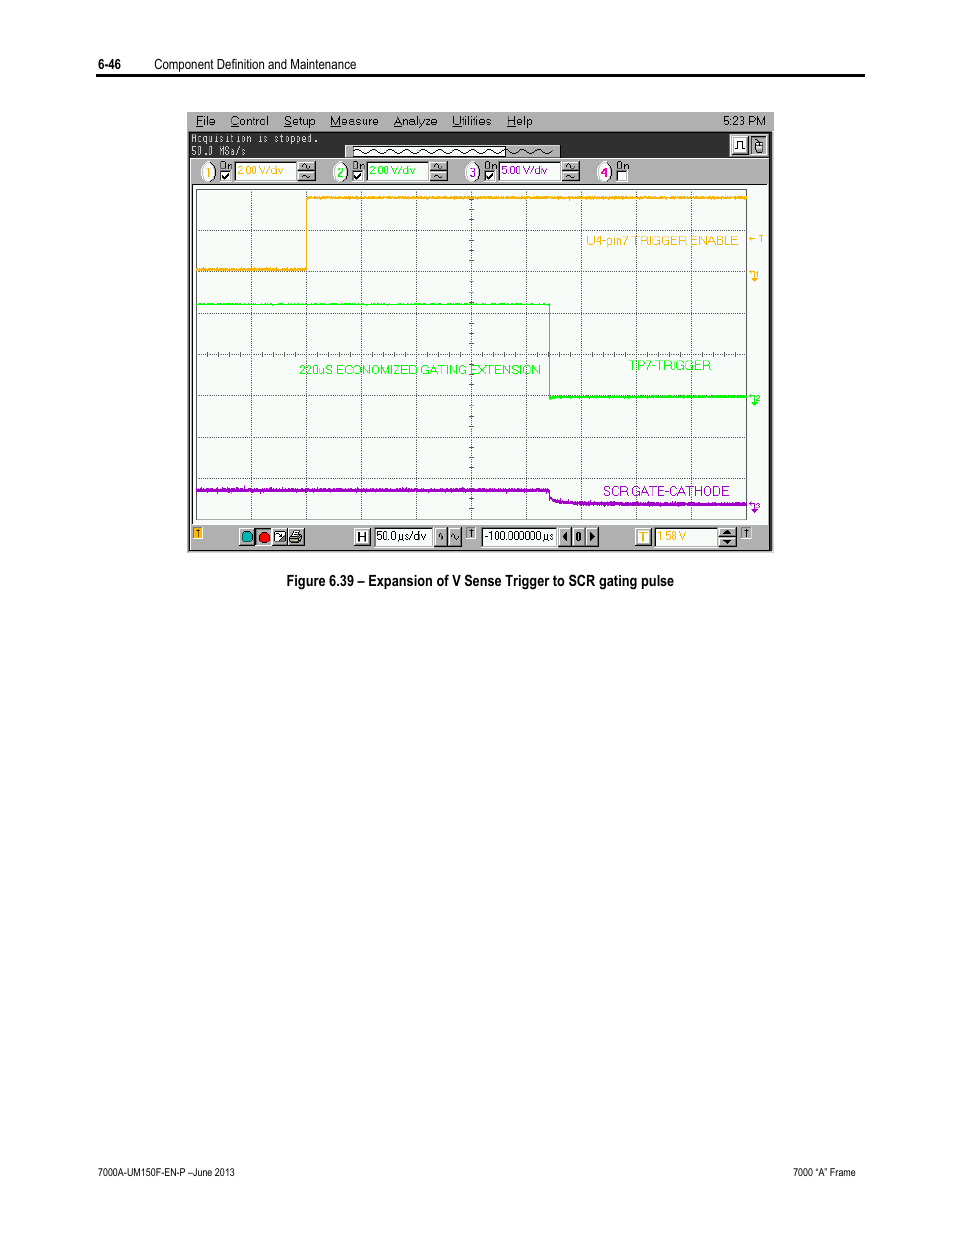
Task: Open trigger setup T button
Action: pos(643,537)
